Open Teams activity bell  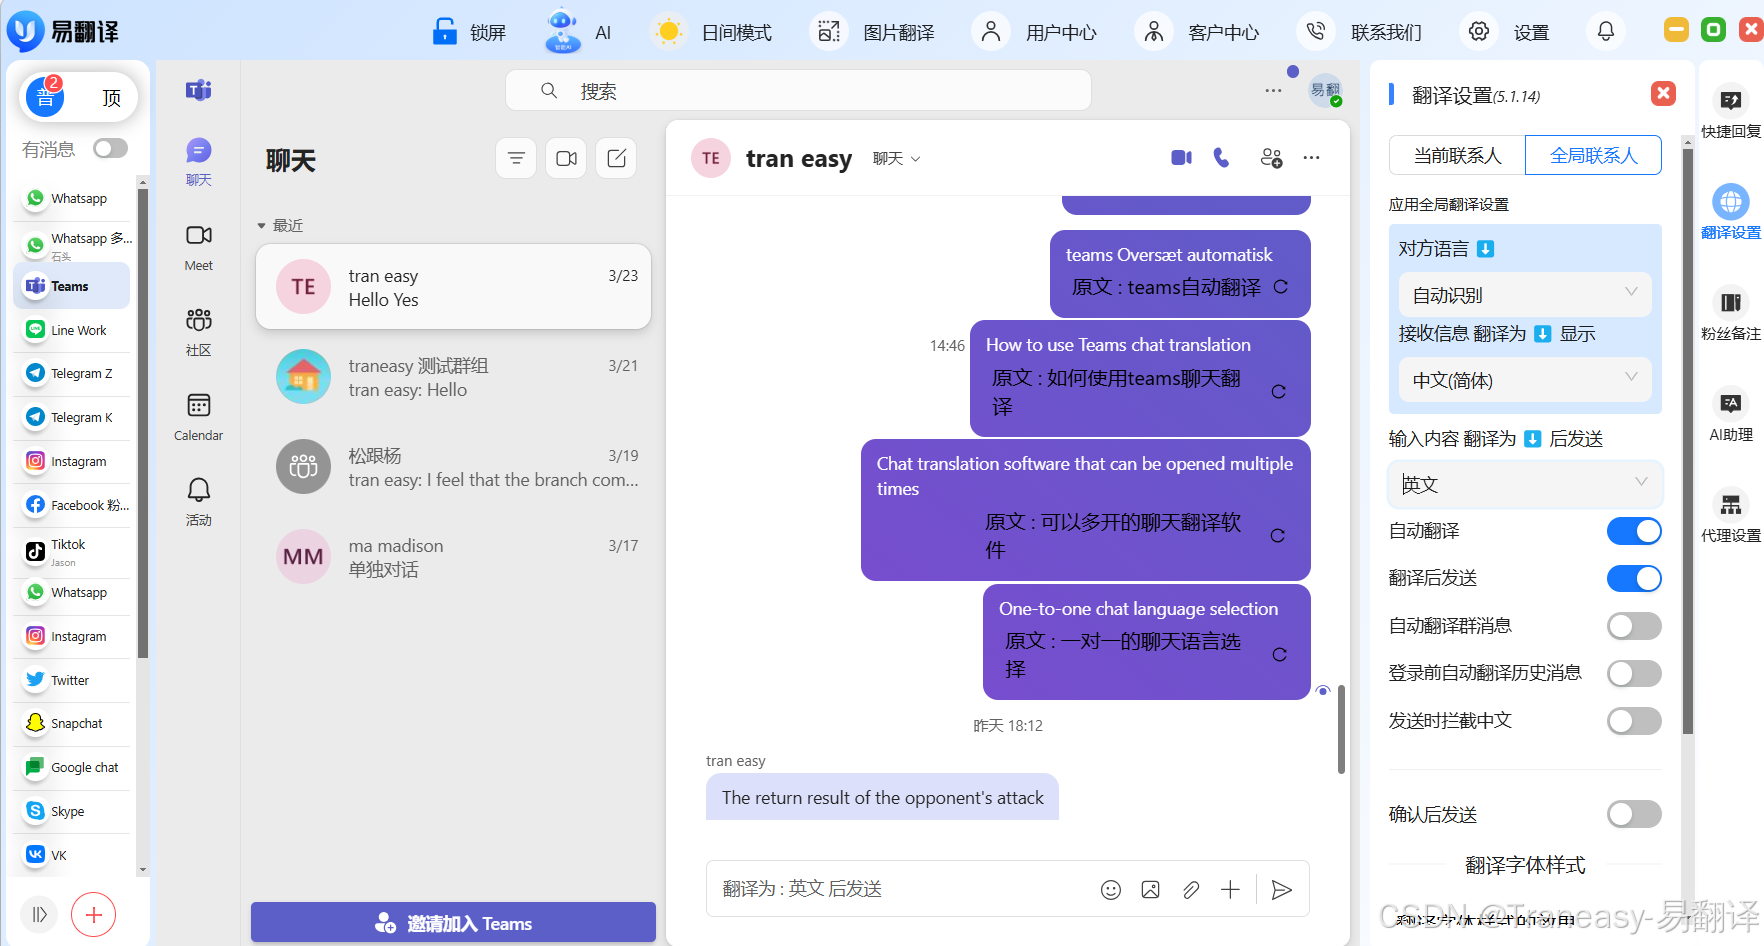tap(198, 502)
